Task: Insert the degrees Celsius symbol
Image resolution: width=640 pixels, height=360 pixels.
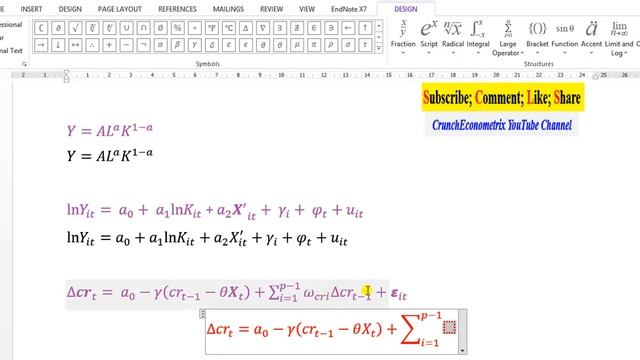Action: 229,28
